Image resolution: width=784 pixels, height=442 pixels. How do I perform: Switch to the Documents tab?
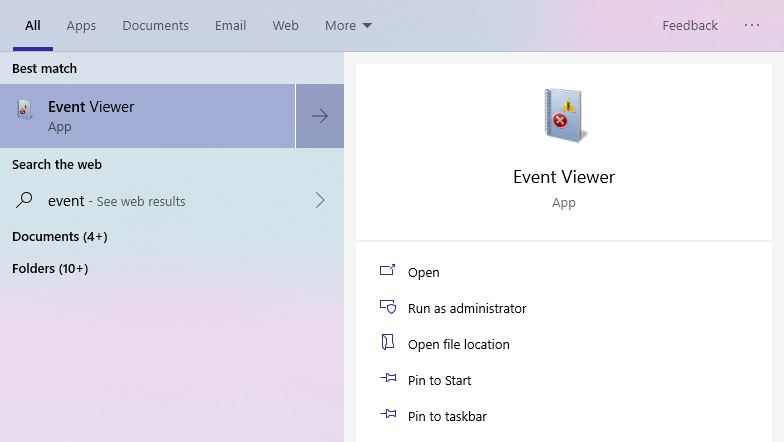(x=155, y=26)
